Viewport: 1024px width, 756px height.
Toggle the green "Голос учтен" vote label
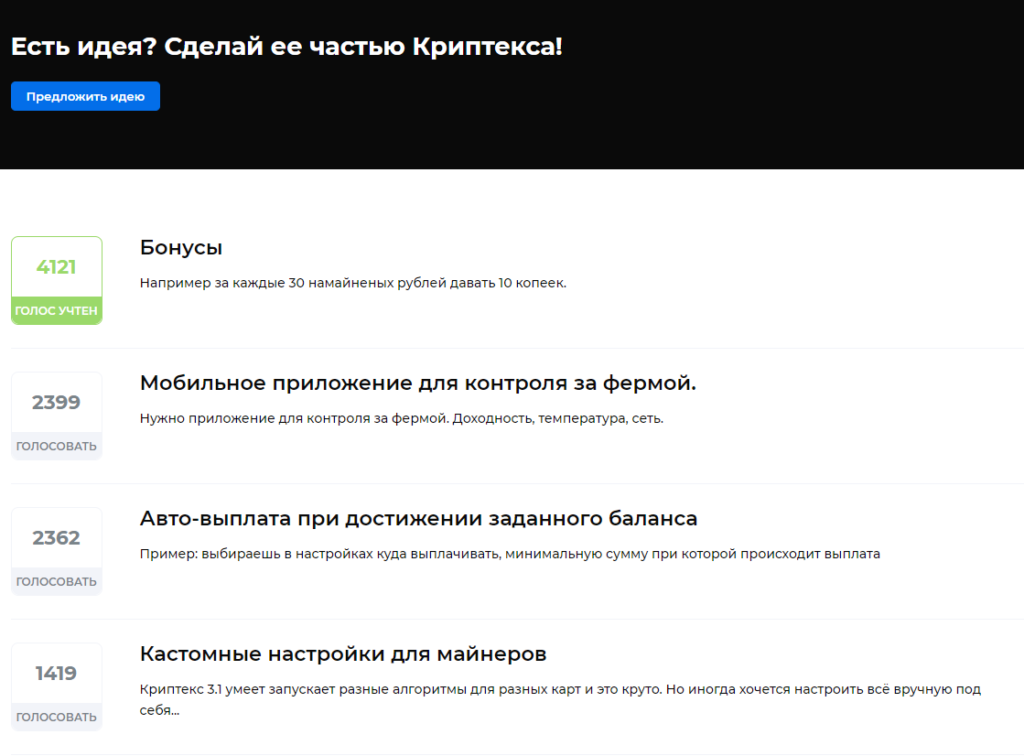[56, 311]
